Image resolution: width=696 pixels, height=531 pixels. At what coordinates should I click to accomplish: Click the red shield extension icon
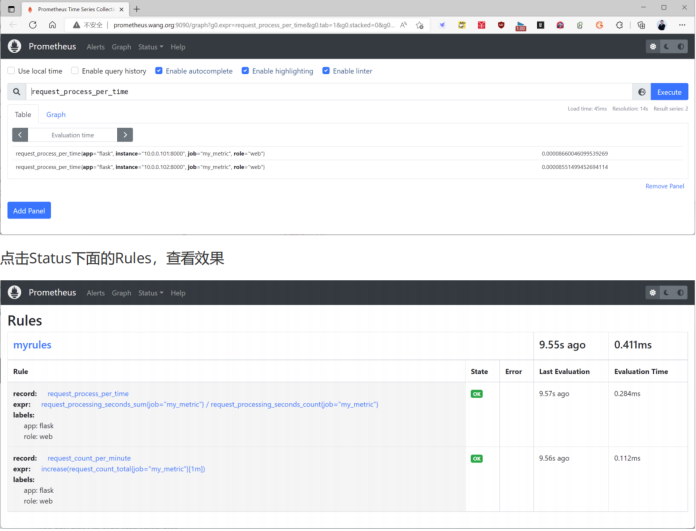[501, 25]
